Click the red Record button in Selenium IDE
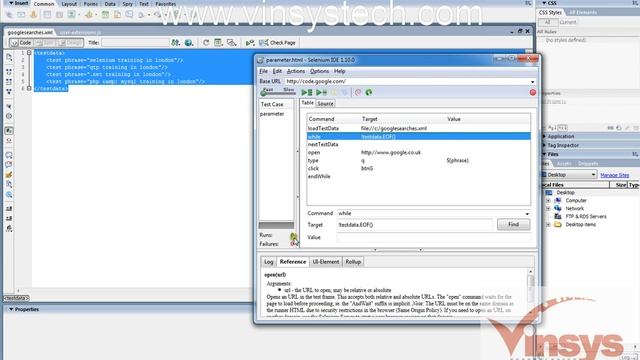Viewport: 640px width, 360px height. tap(533, 93)
